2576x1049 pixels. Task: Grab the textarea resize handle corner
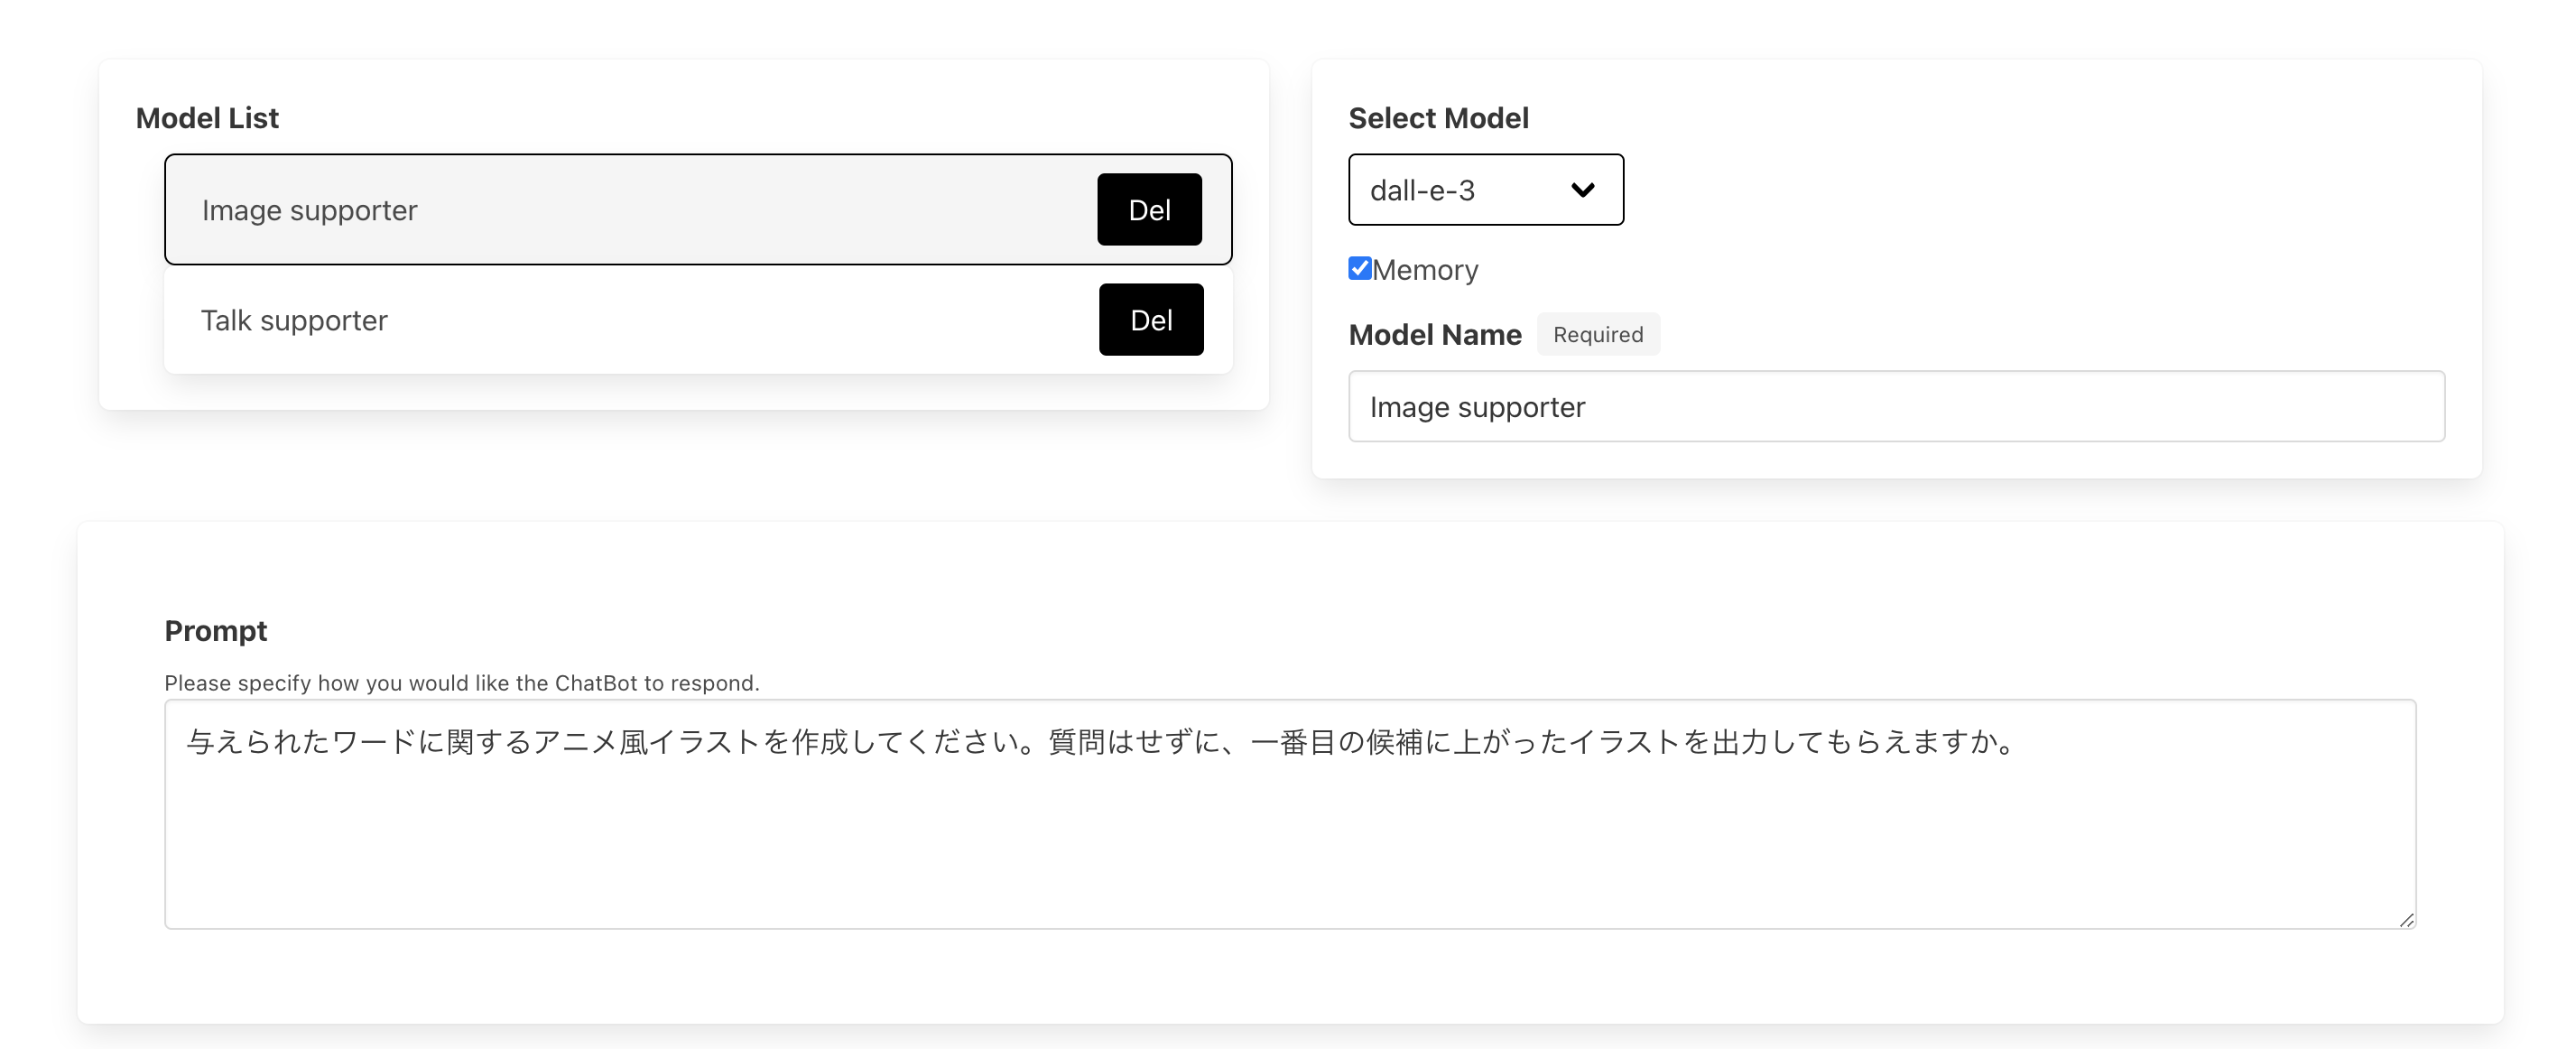[2406, 920]
